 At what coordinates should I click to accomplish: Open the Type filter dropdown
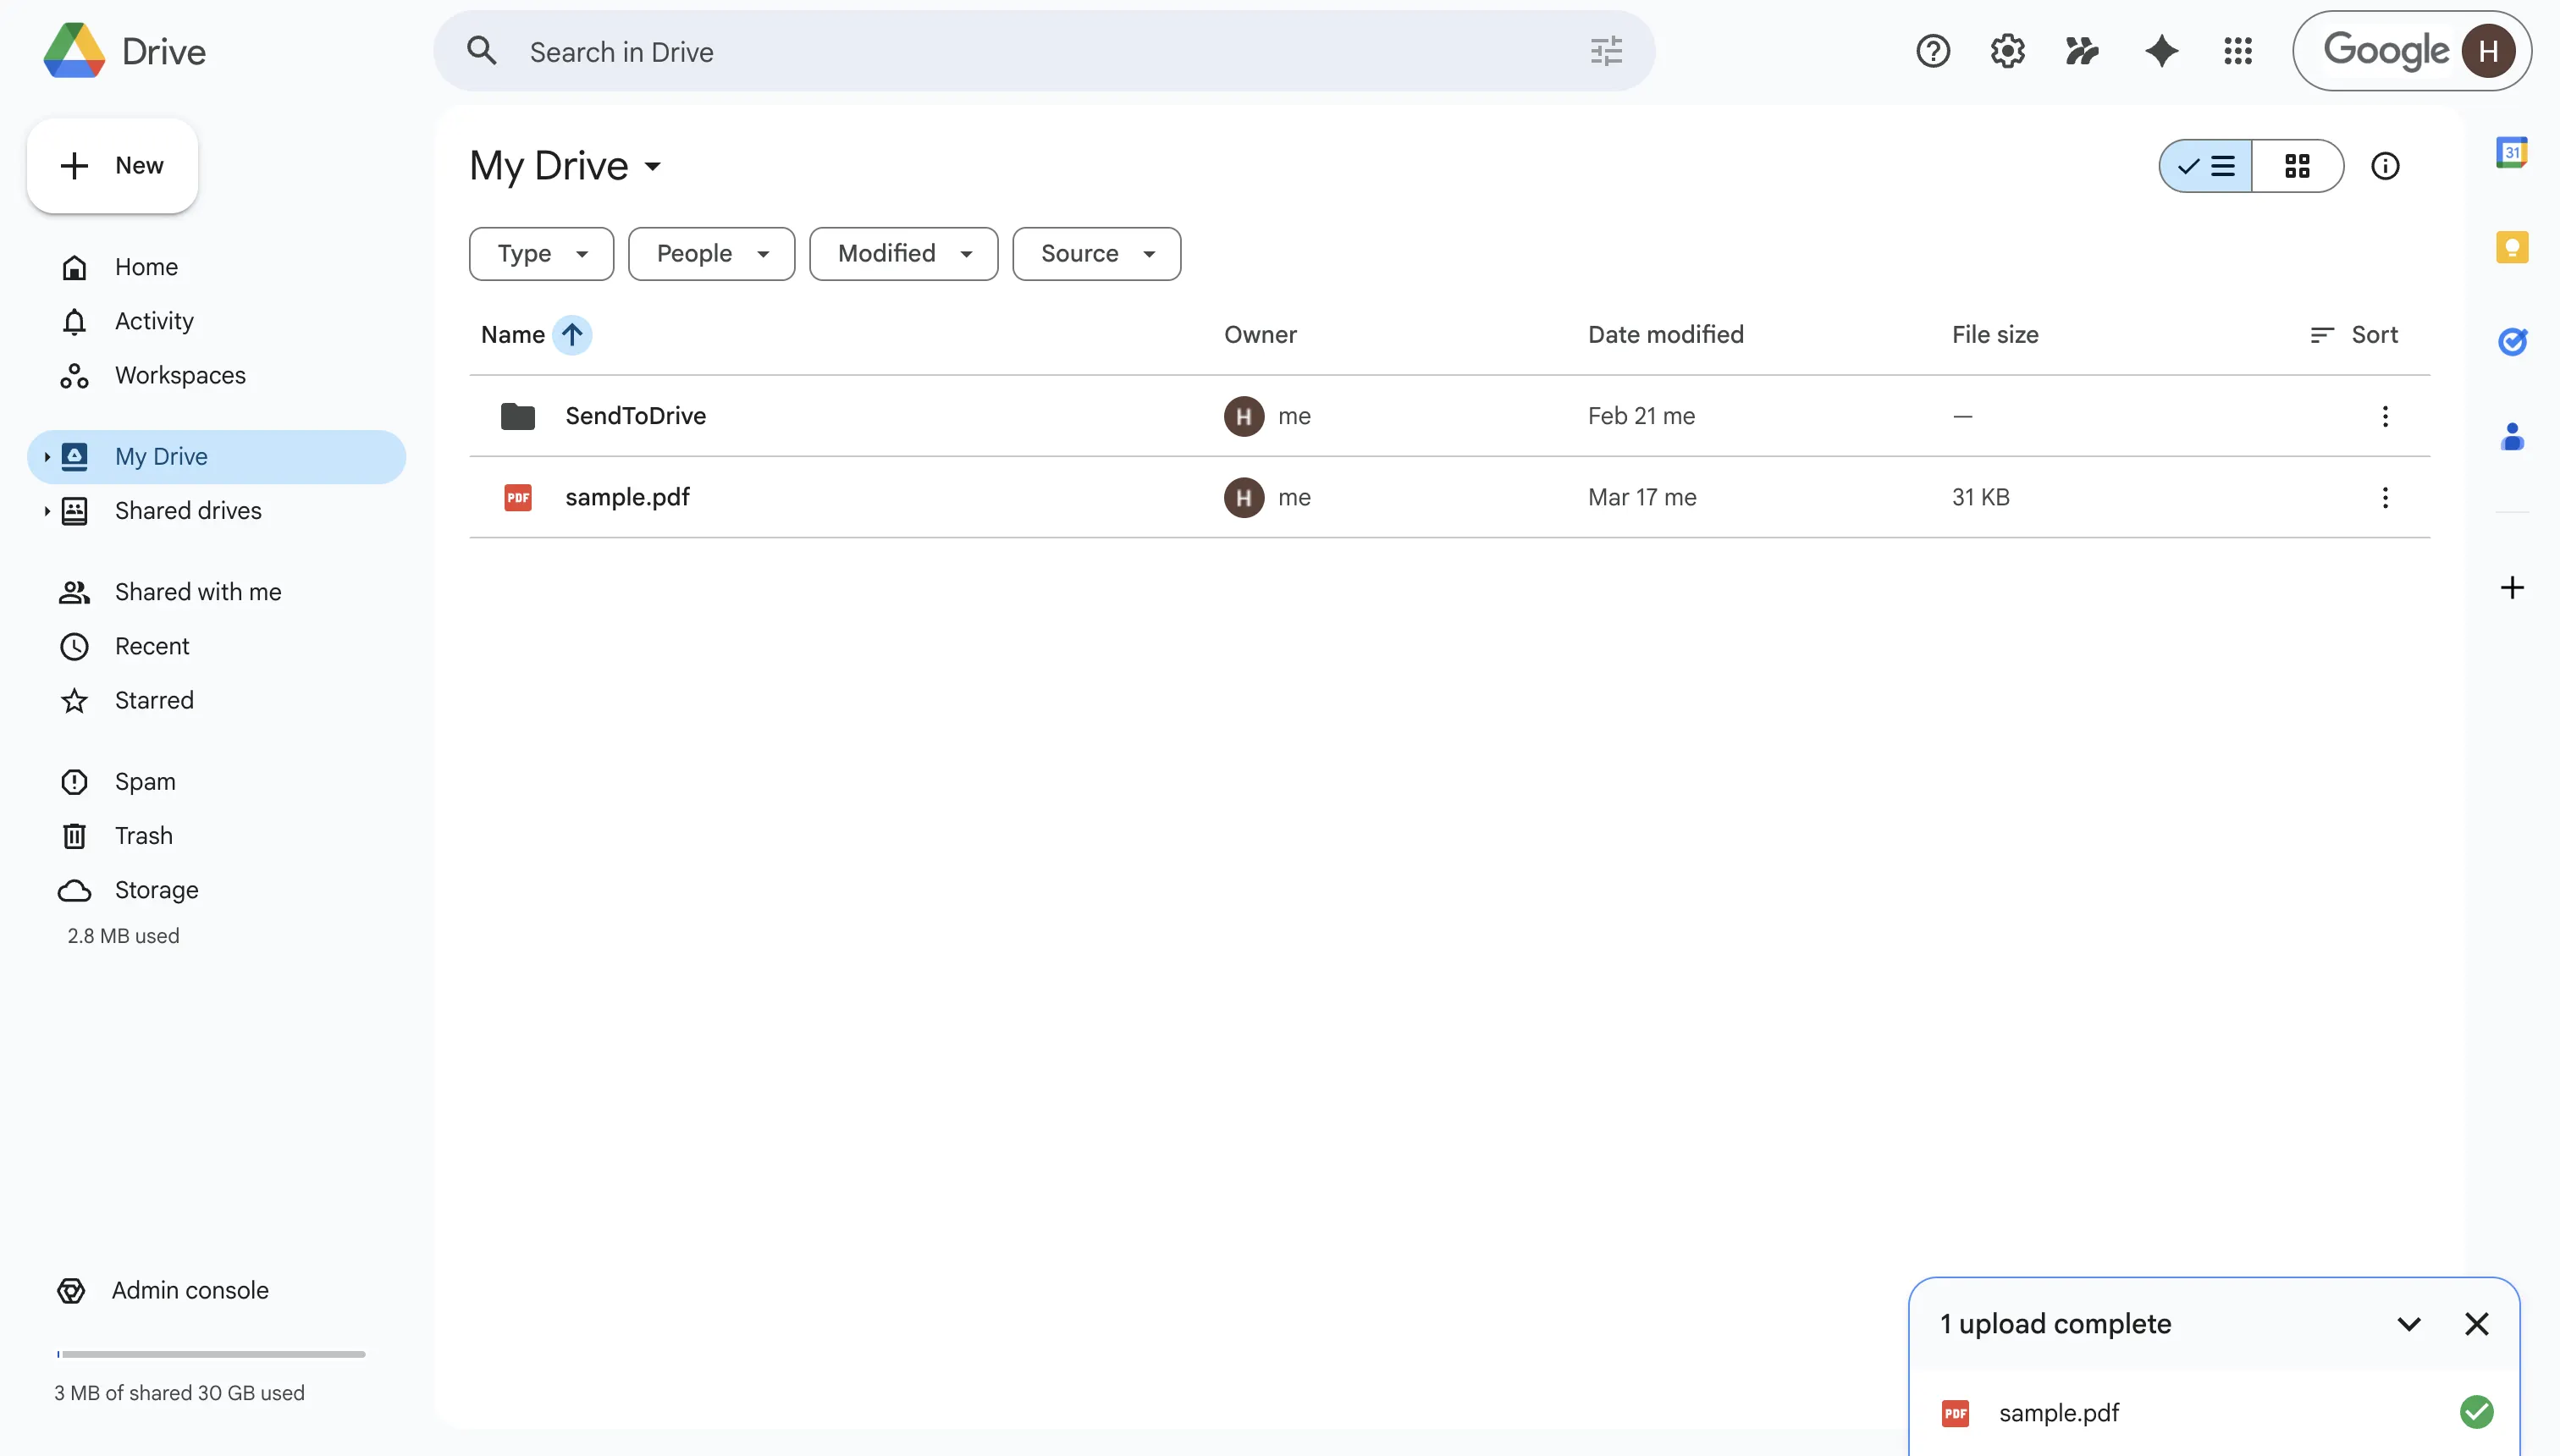540,253
